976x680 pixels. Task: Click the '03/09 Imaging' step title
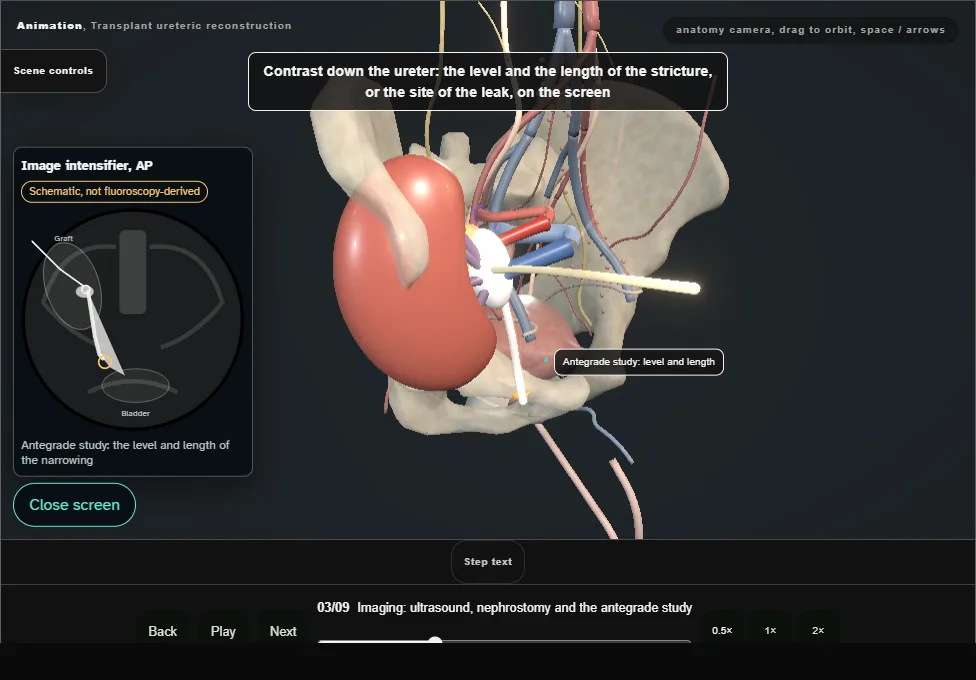pyautogui.click(x=504, y=608)
